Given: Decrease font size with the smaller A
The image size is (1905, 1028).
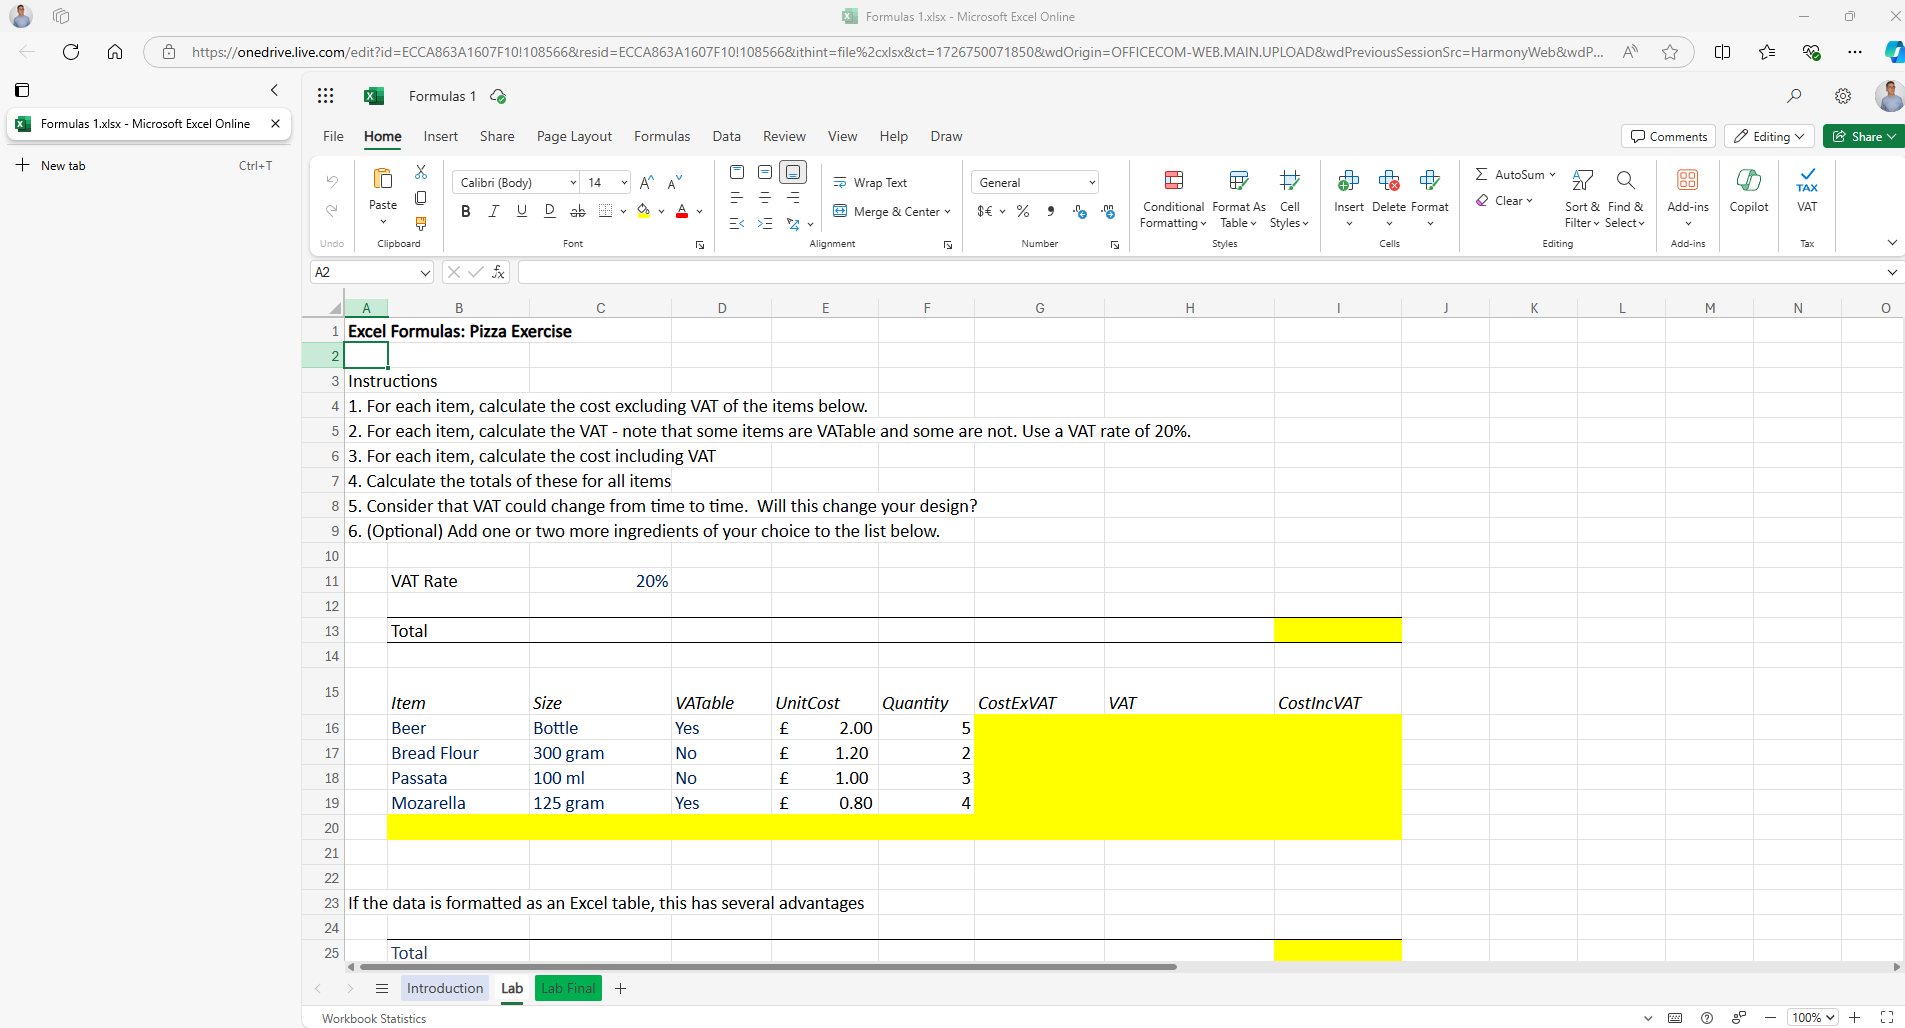Looking at the screenshot, I should 675,182.
